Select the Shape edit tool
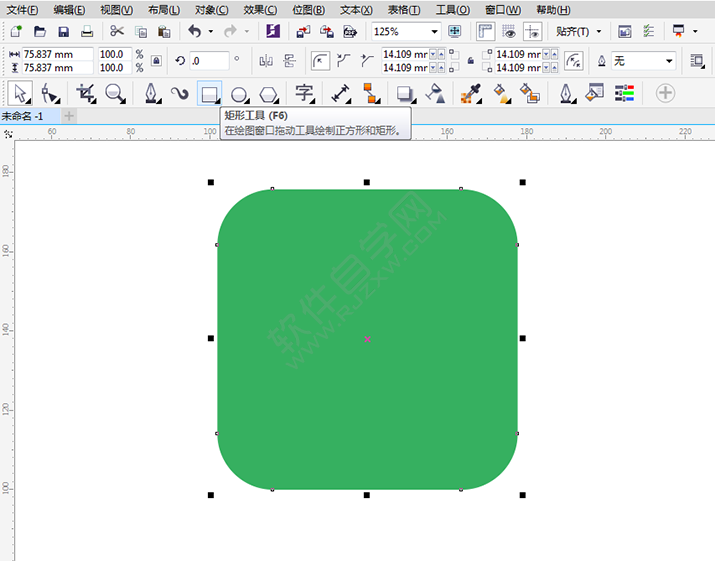Screen dimensions: 715x561 (49, 94)
